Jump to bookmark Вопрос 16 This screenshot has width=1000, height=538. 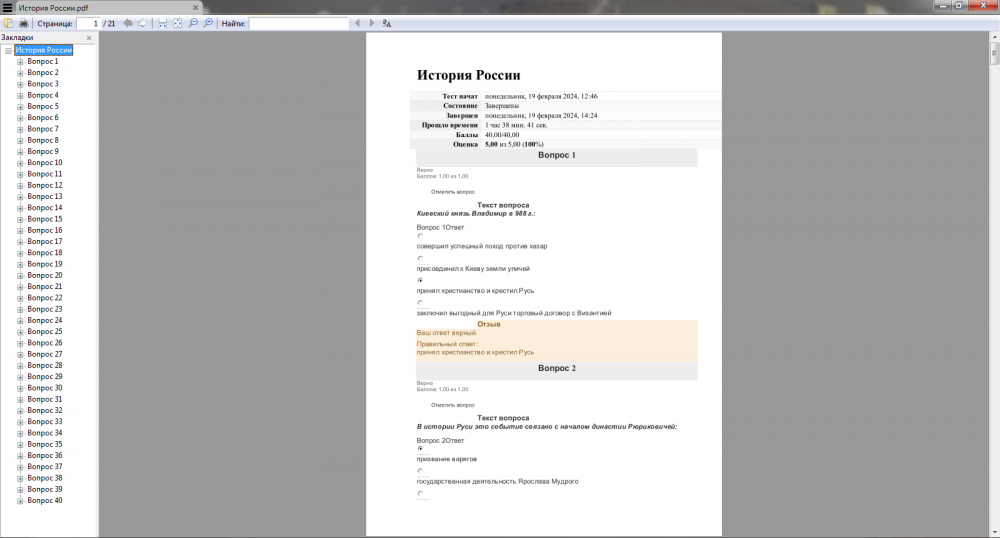(x=45, y=230)
